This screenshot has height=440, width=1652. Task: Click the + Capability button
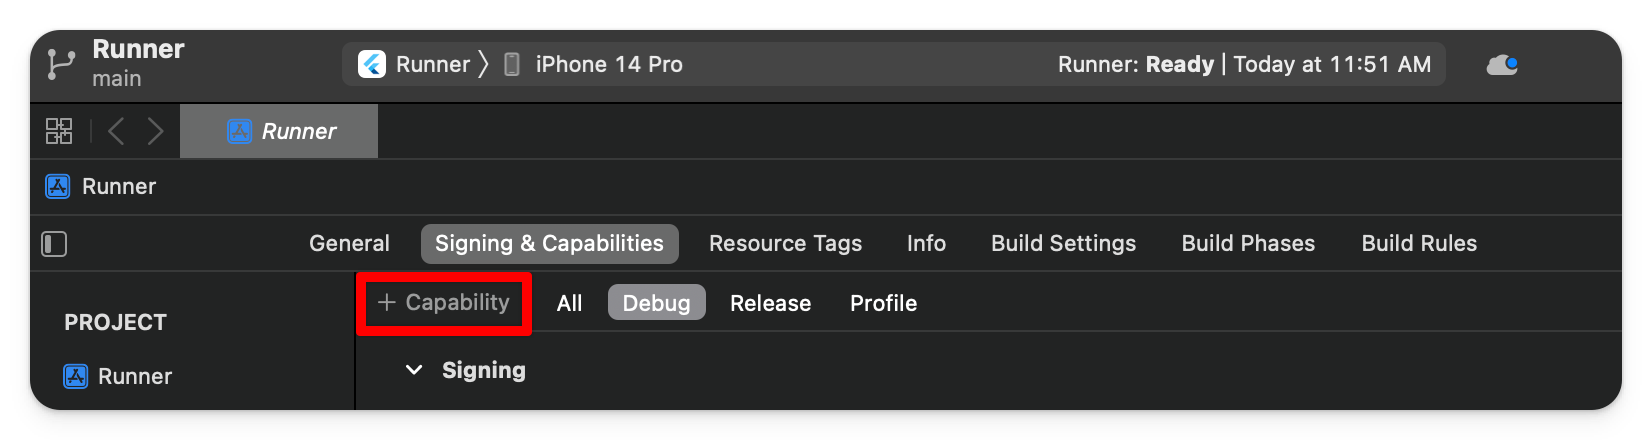(444, 302)
